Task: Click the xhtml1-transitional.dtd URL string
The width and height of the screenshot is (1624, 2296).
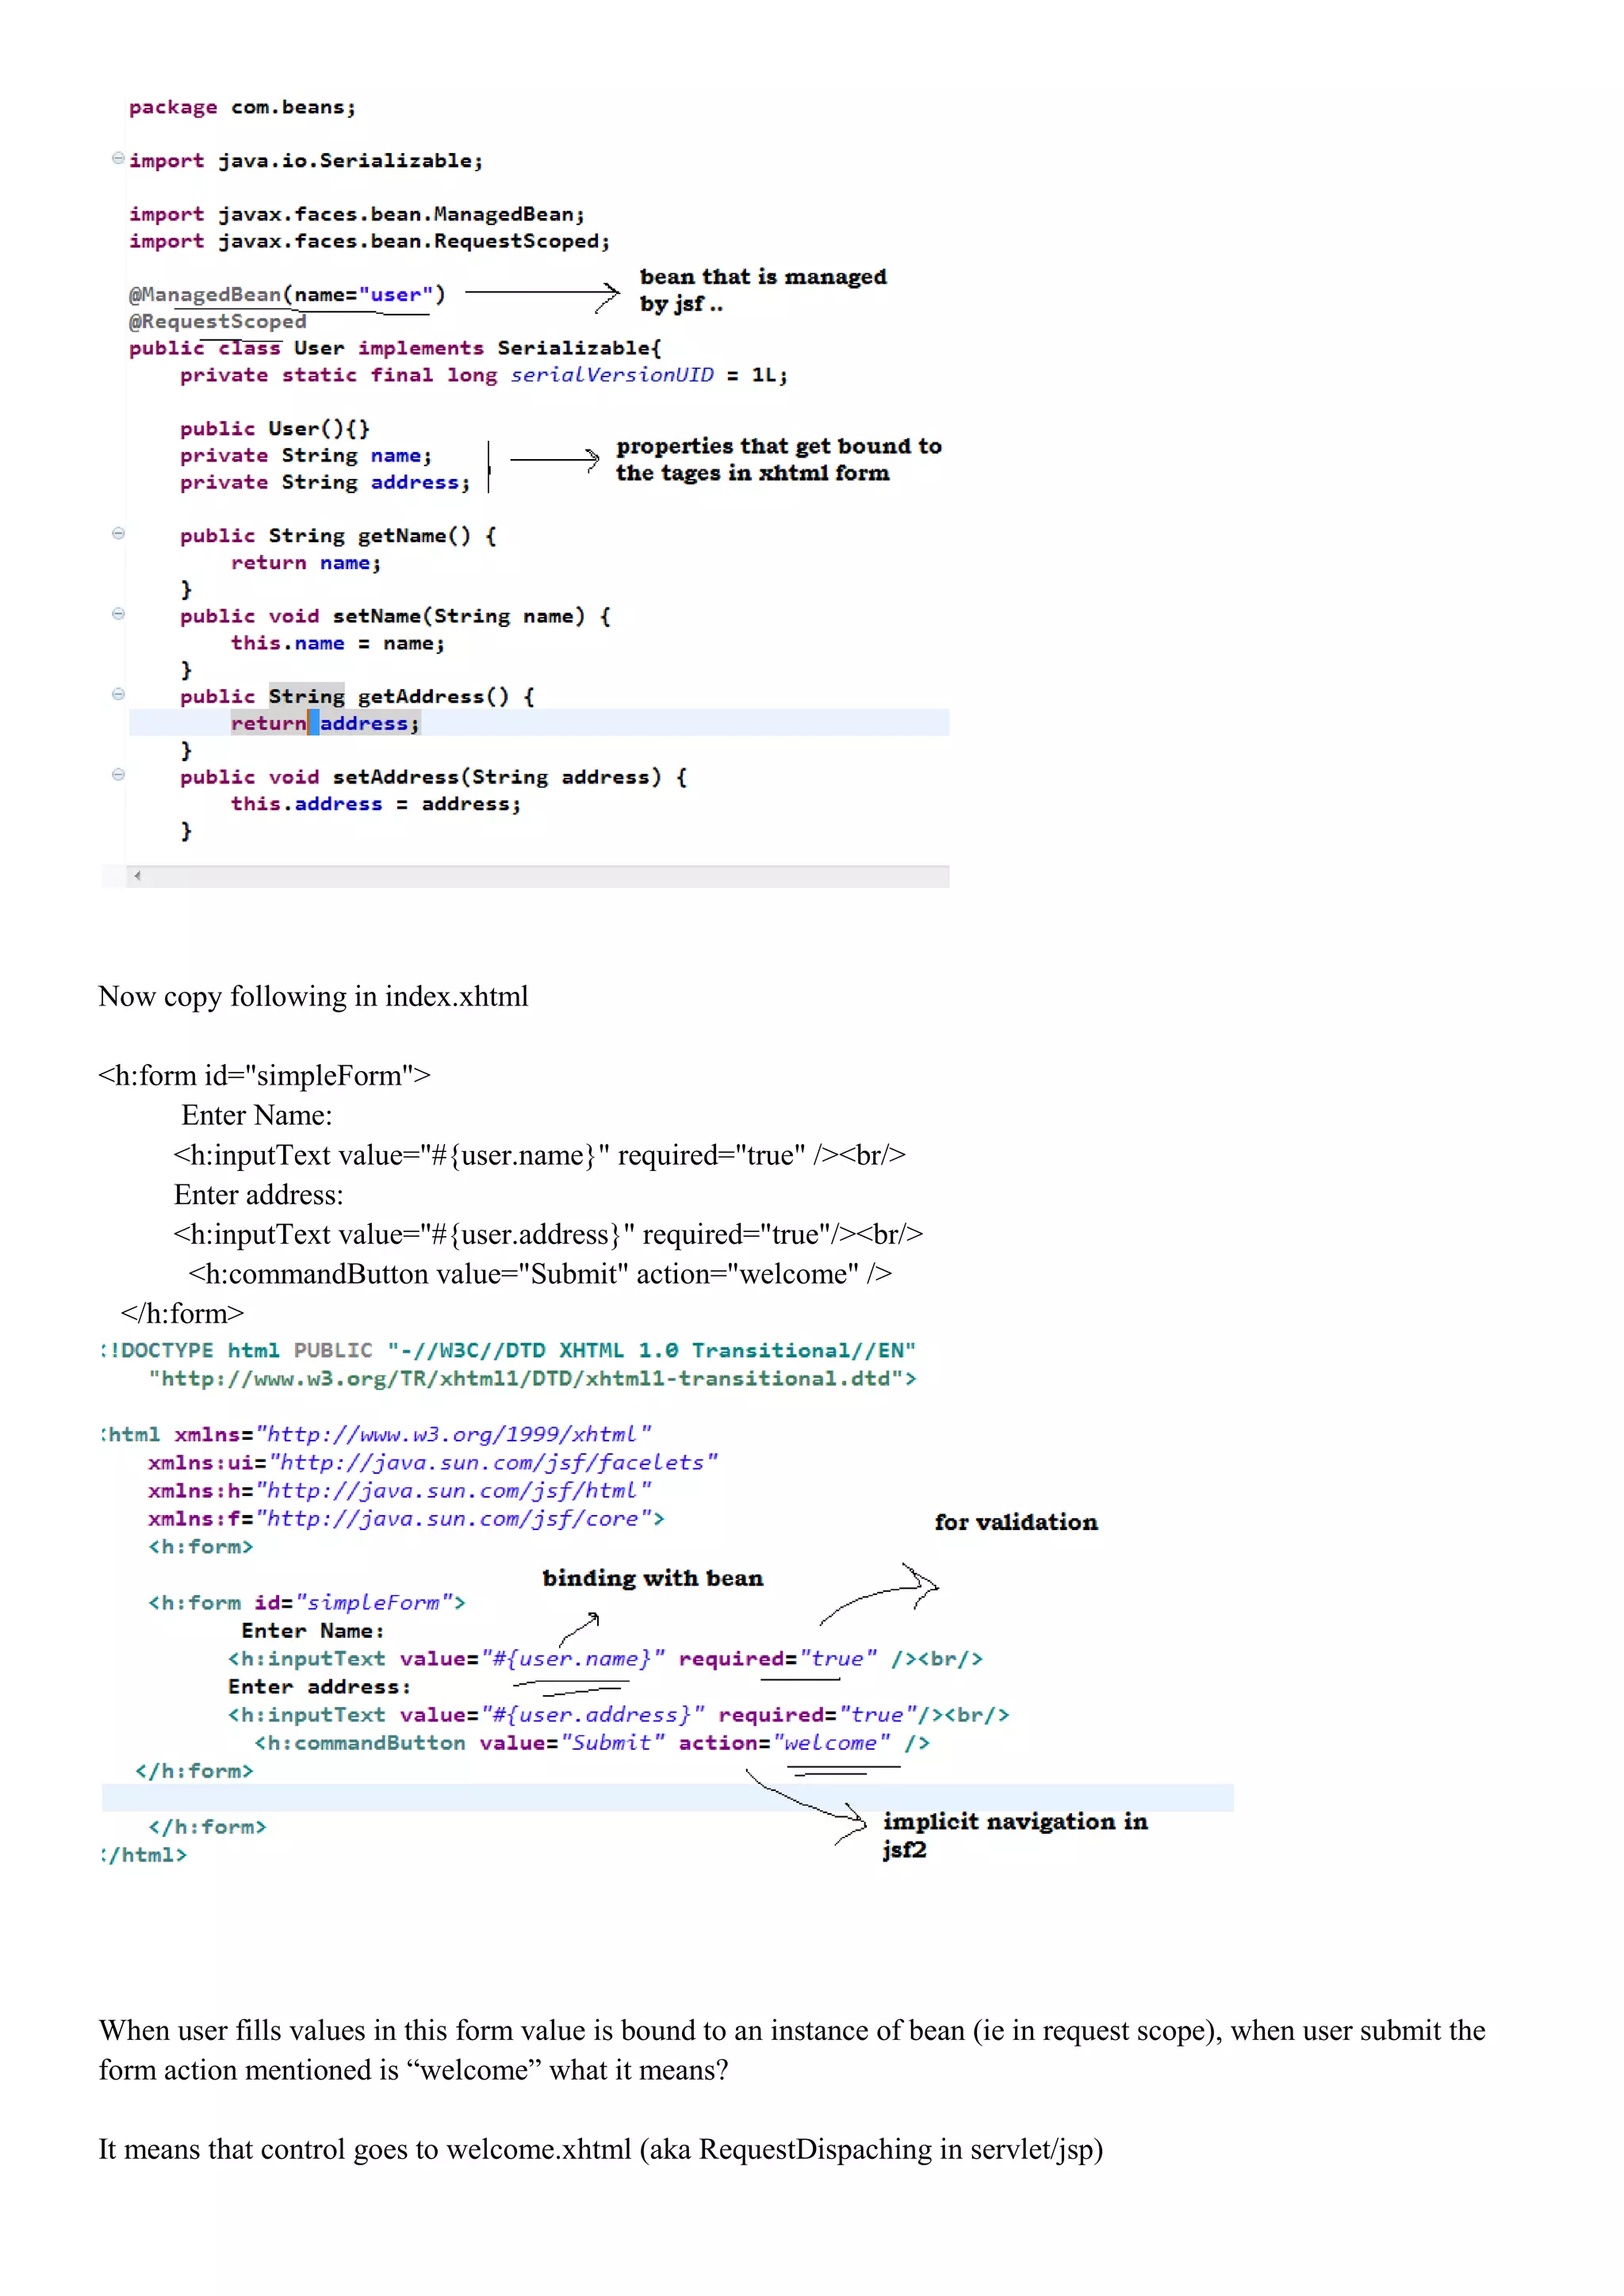Action: pyautogui.click(x=532, y=1379)
